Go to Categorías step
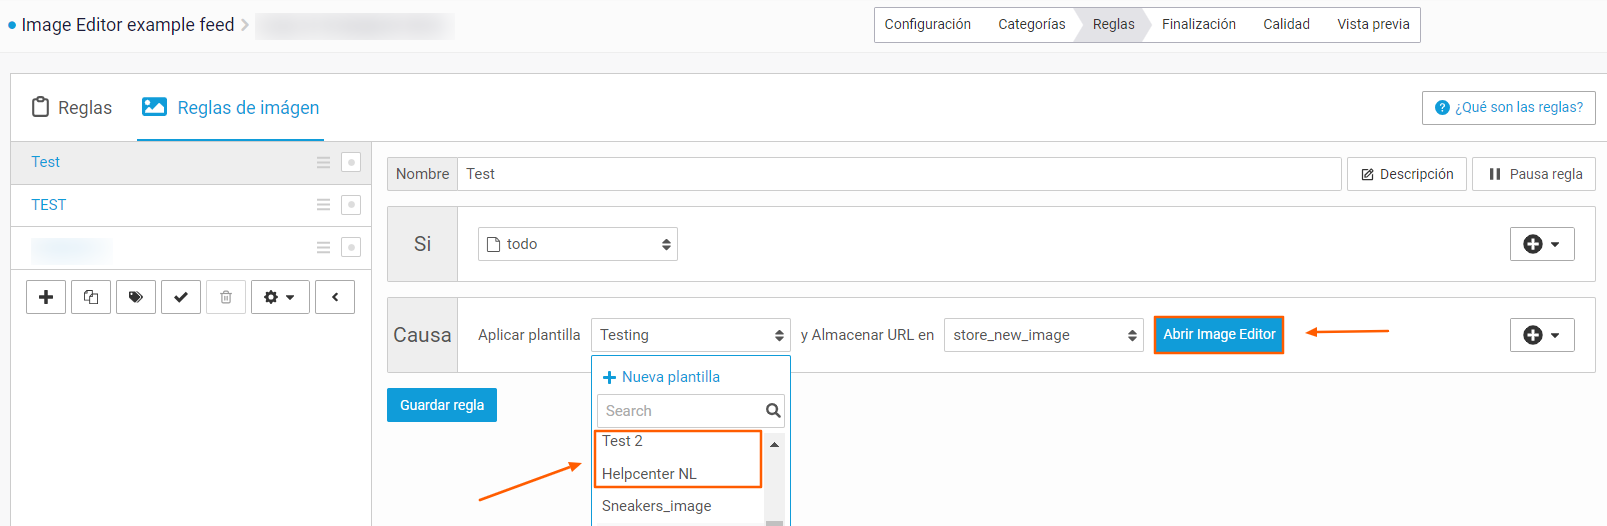 1031,25
